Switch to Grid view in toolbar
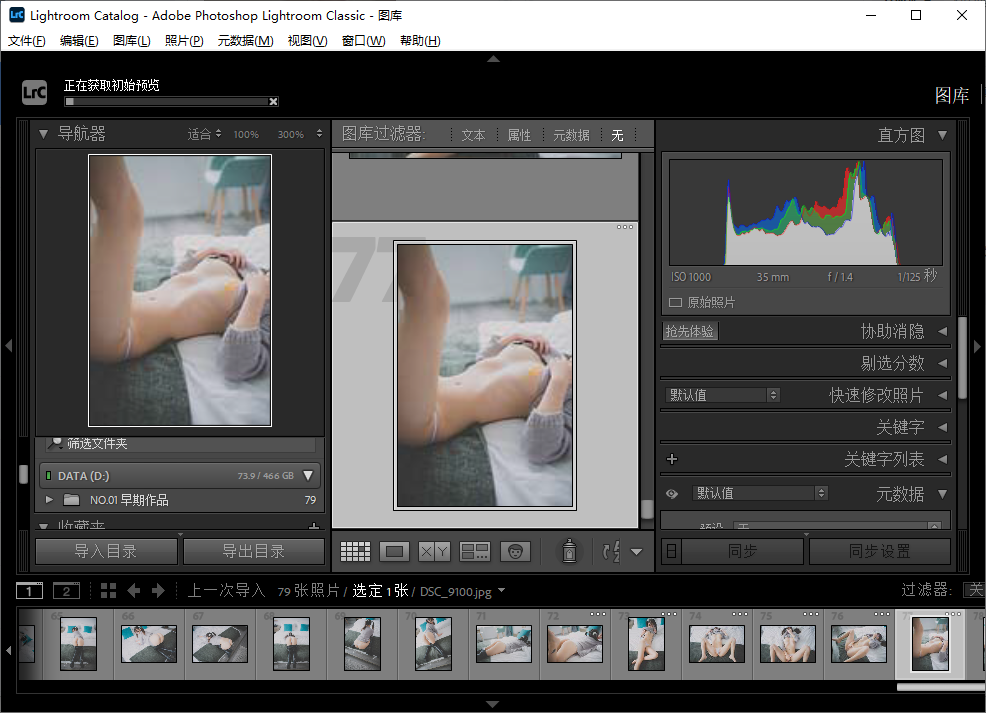Screen dimensions: 986x713 point(355,551)
